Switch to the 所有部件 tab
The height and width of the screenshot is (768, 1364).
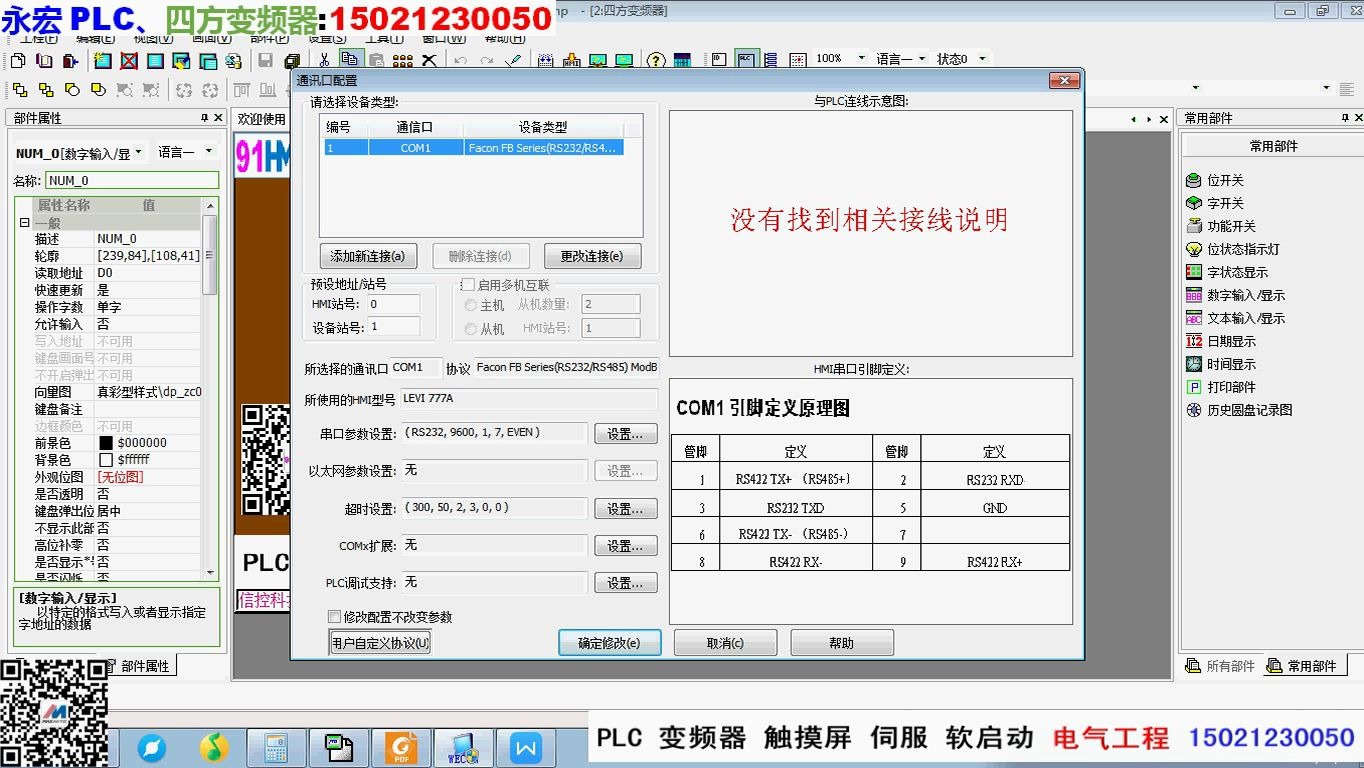(x=1220, y=665)
